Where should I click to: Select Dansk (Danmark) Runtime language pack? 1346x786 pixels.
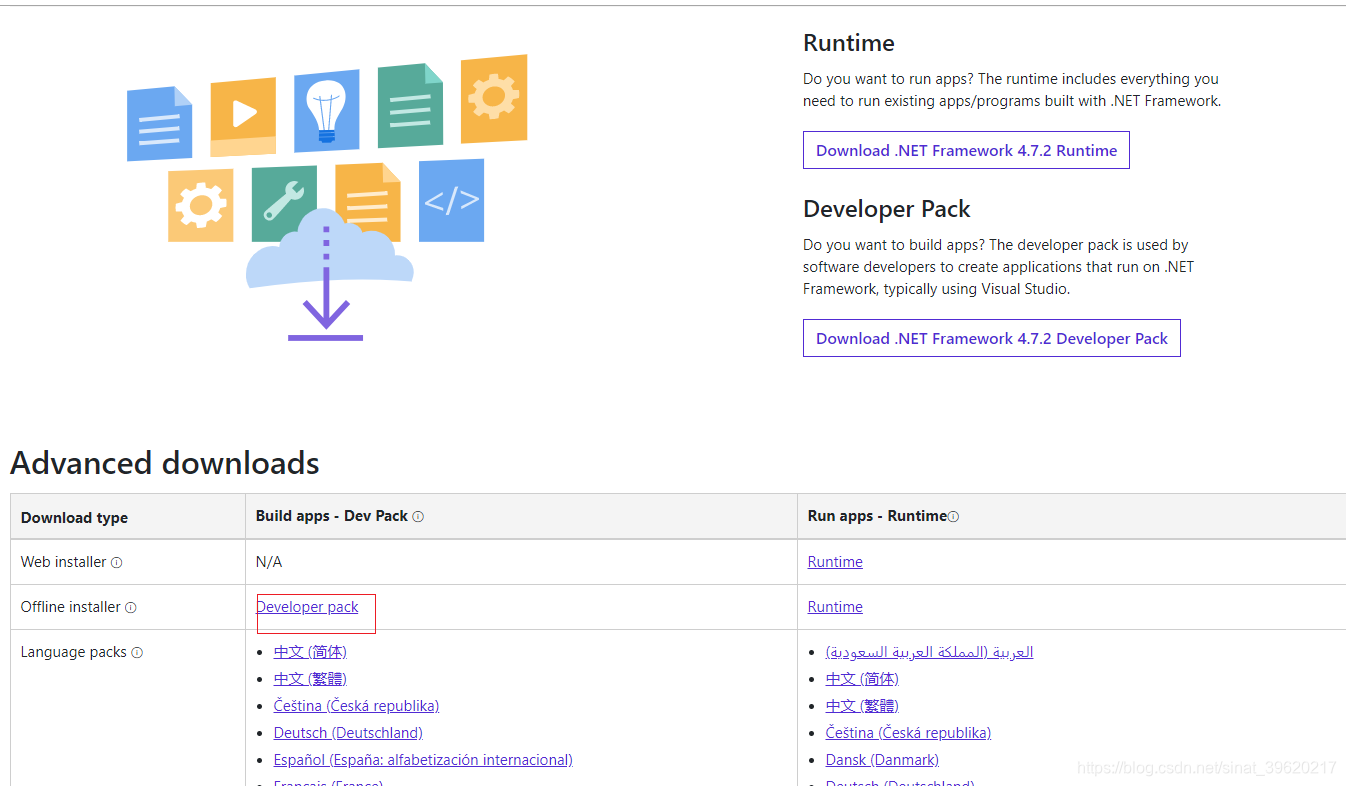(x=882, y=760)
